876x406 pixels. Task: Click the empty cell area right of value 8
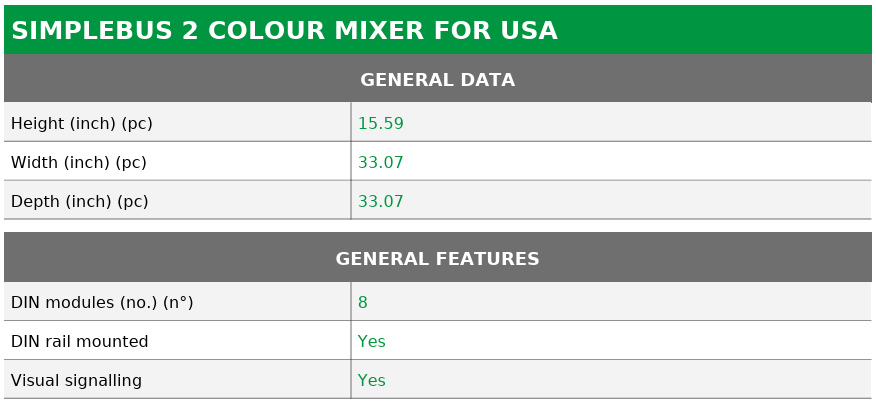point(620,302)
